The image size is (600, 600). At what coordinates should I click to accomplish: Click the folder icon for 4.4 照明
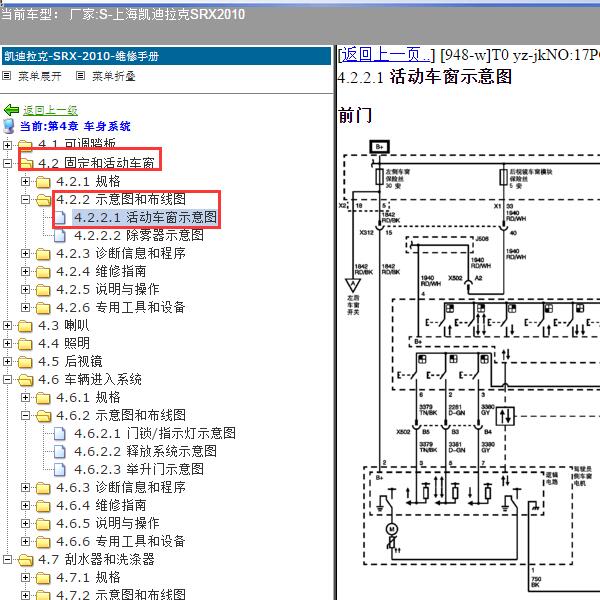coord(25,344)
